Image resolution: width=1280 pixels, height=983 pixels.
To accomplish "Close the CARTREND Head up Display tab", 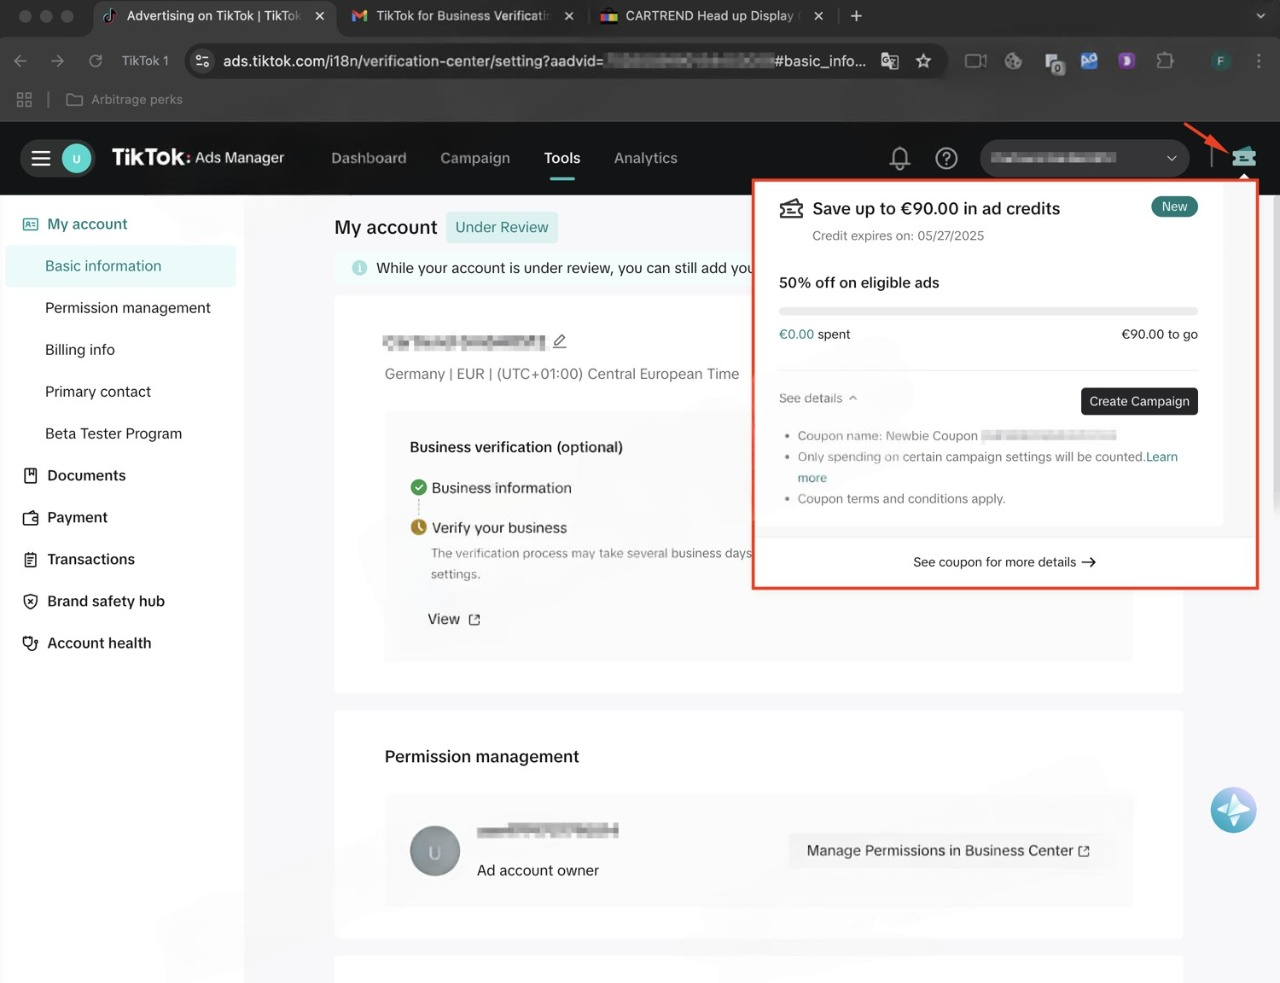I will (x=819, y=16).
